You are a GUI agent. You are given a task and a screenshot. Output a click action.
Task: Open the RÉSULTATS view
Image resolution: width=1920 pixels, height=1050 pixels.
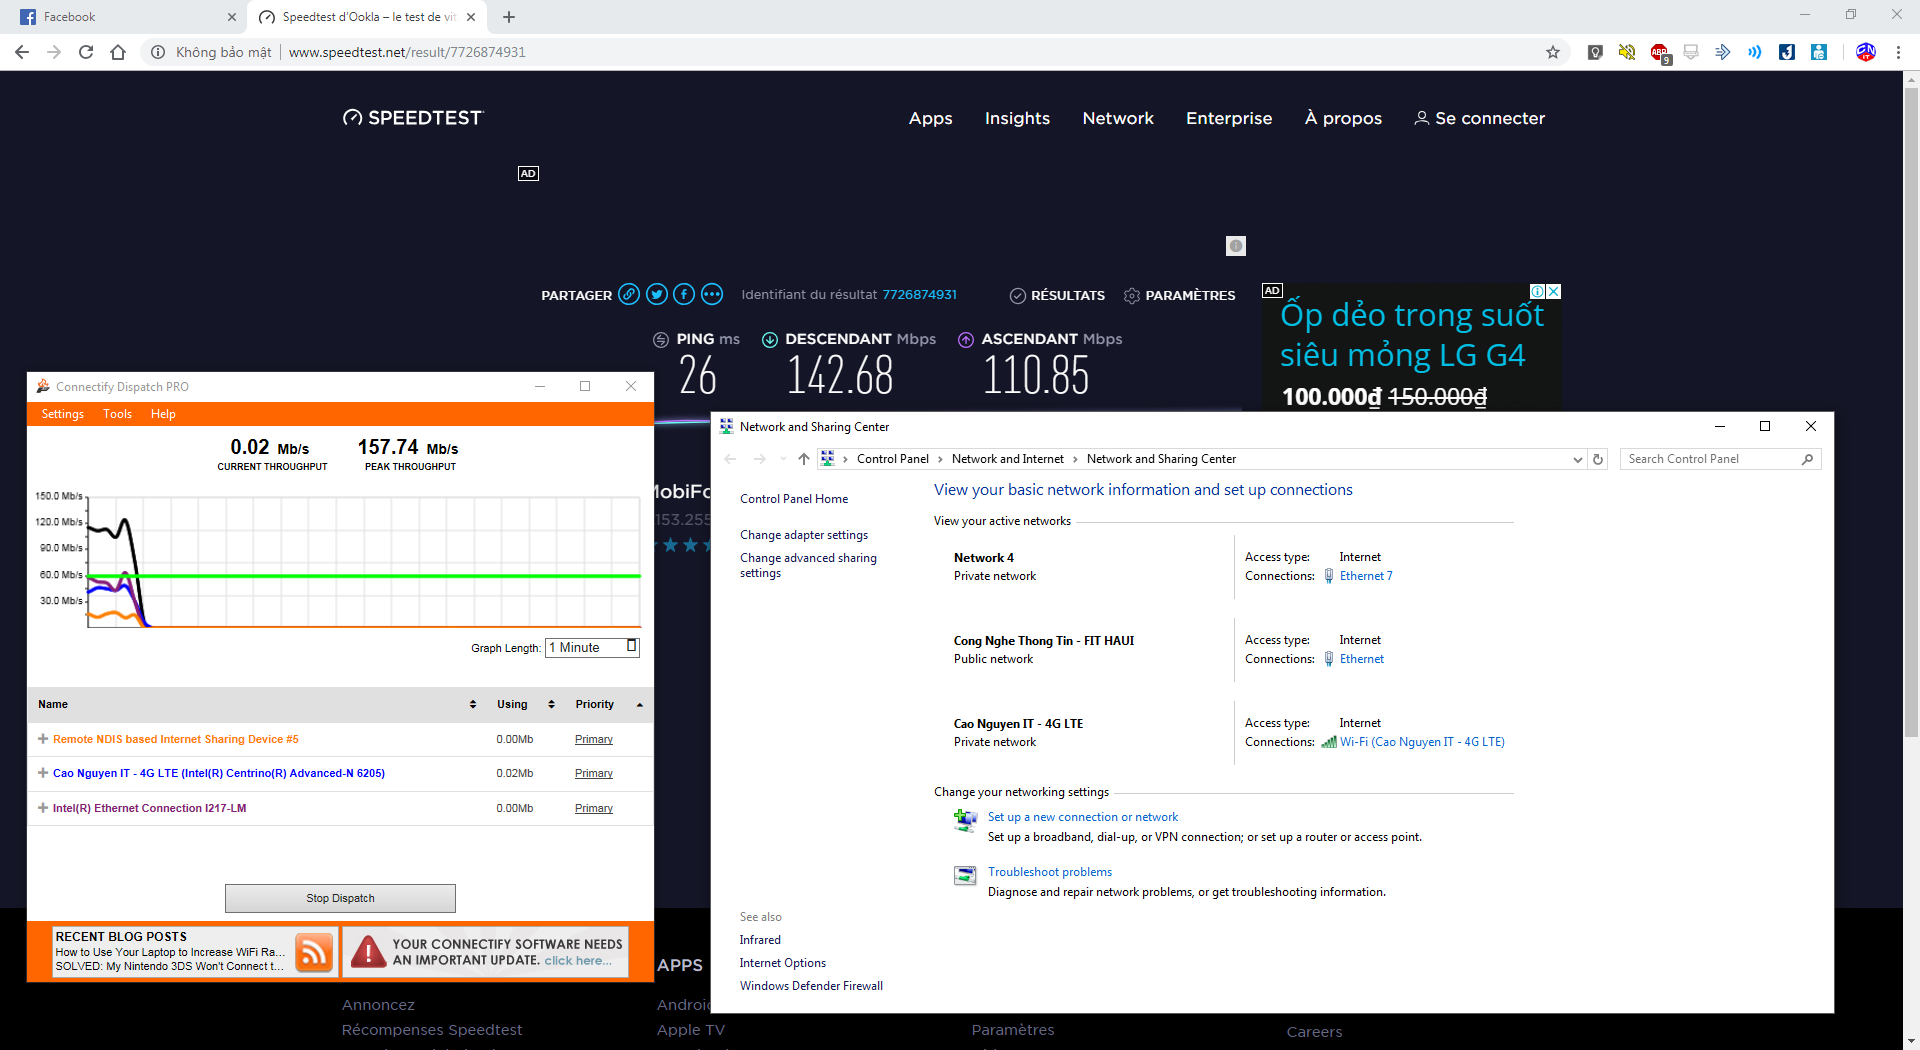(1057, 295)
